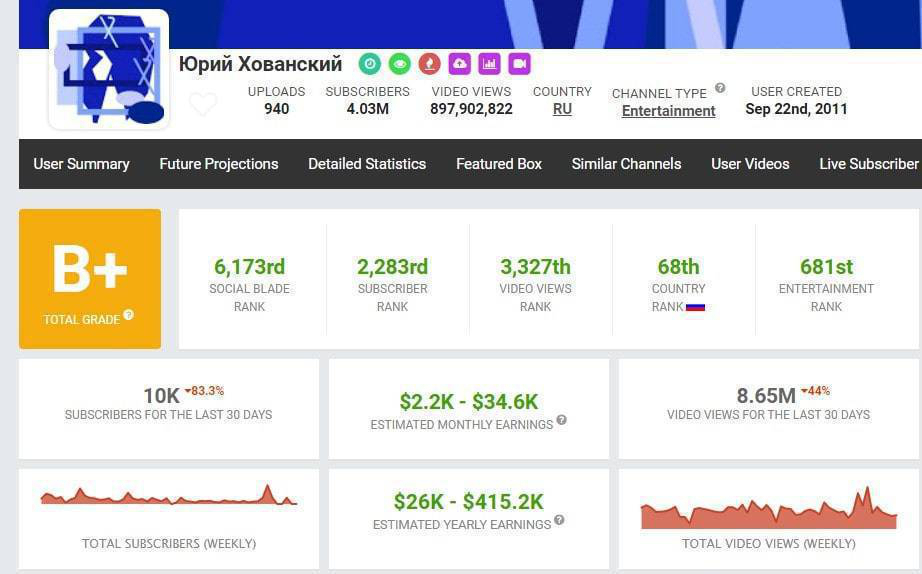Go to the Similar Channels tab
This screenshot has height=574, width=922.
[x=626, y=164]
